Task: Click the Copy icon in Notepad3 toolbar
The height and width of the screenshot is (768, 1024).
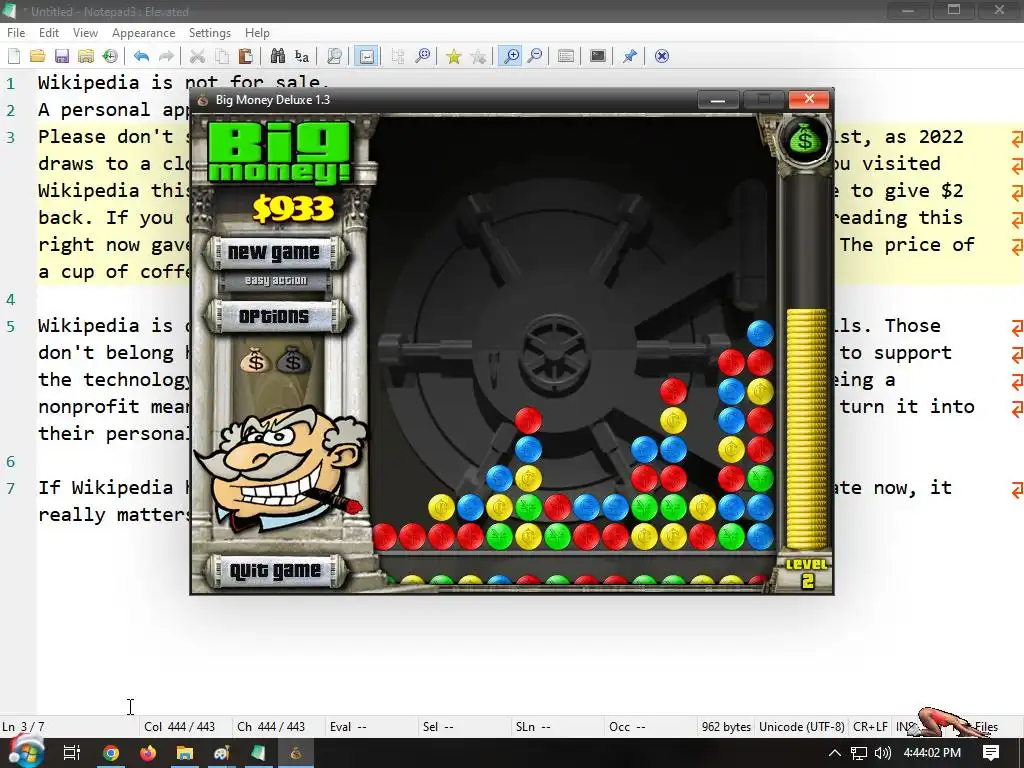Action: (x=221, y=56)
